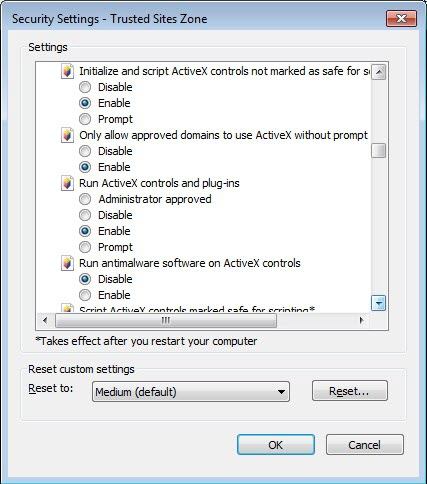Click the horizontal scrollbar thumb
This screenshot has width=427, height=484.
pyautogui.click(x=166, y=320)
